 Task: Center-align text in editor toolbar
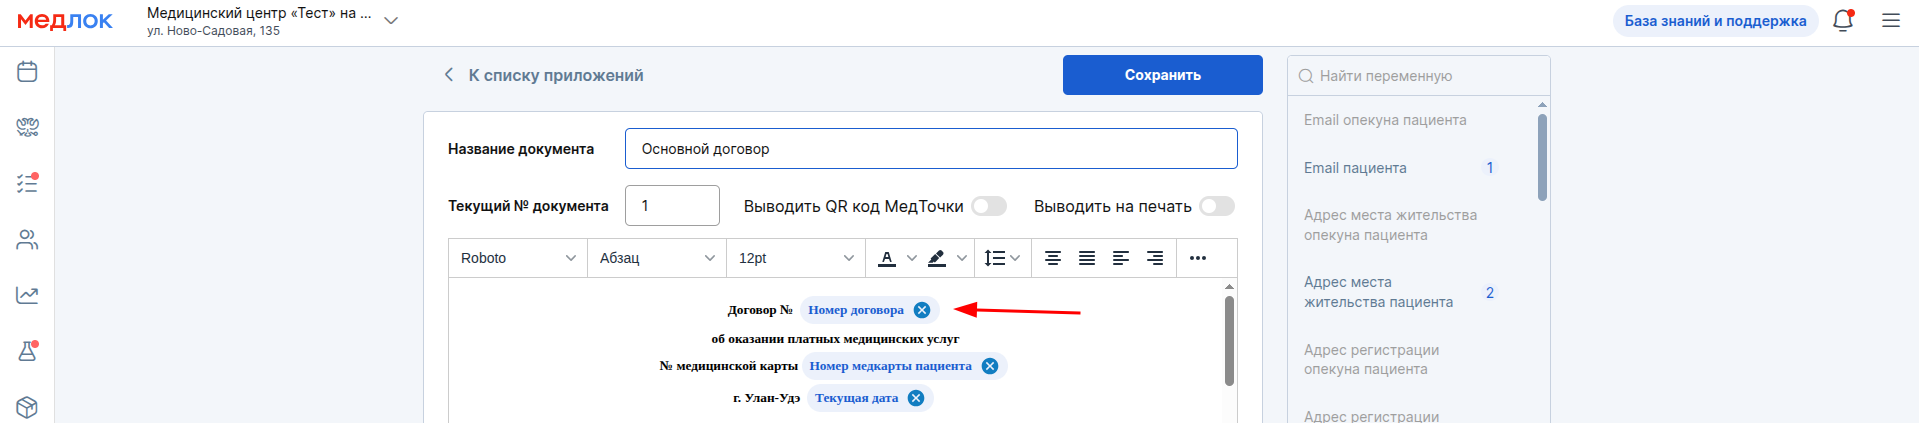pos(1053,258)
